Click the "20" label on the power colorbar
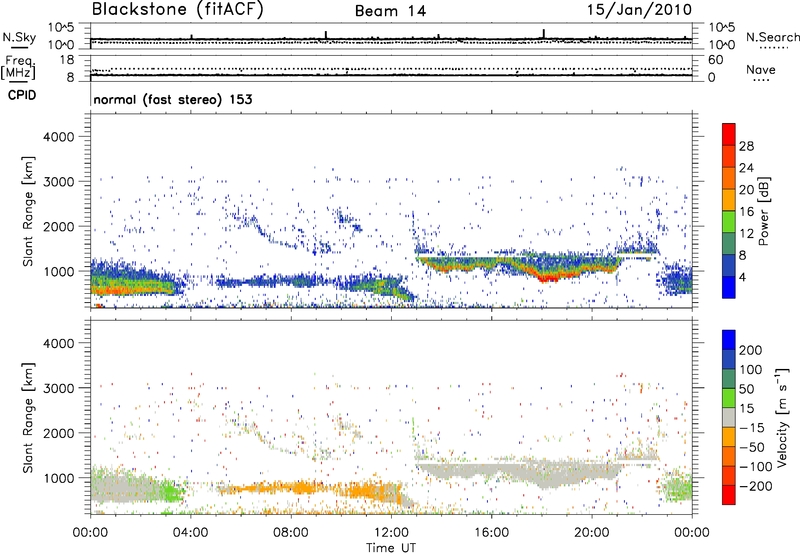This screenshot has height=554, width=800. [746, 190]
